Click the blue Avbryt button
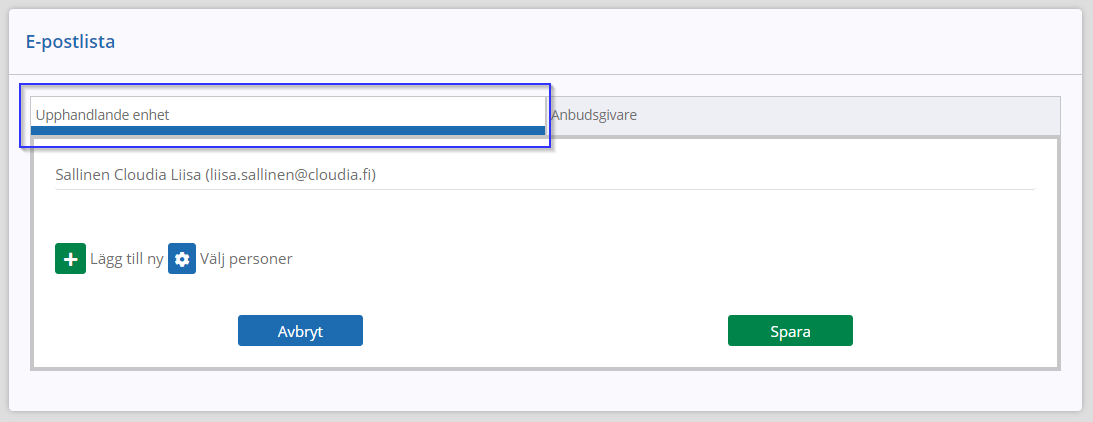Image resolution: width=1093 pixels, height=422 pixels. (x=300, y=331)
